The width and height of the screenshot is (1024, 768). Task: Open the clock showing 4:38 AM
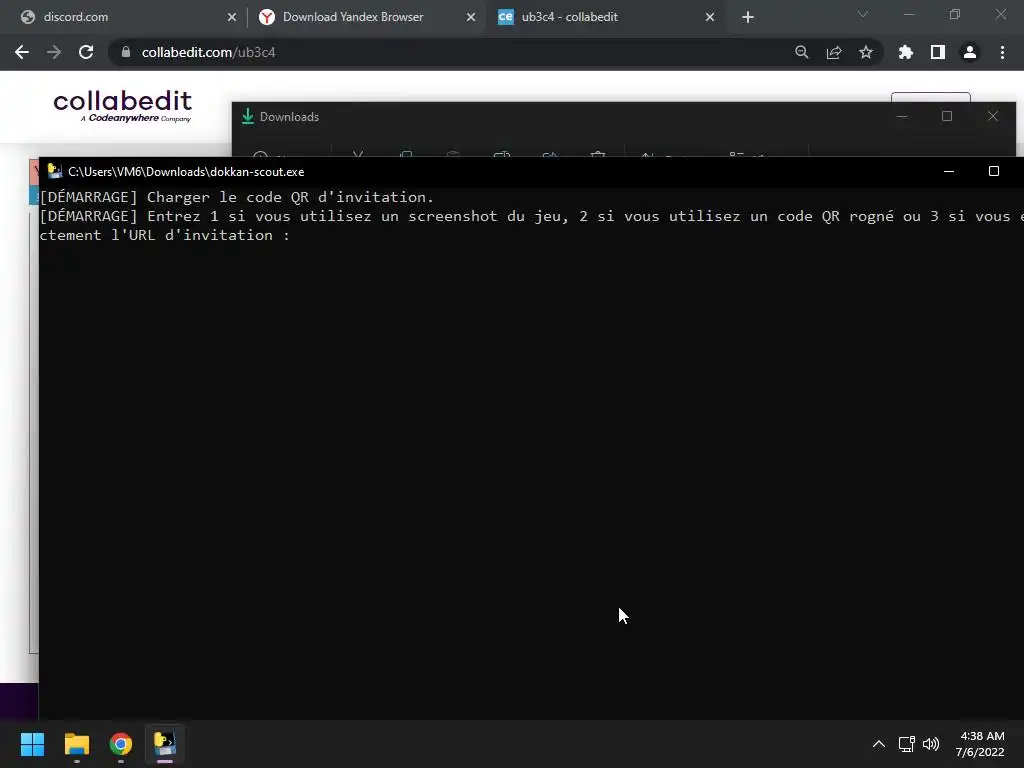pos(980,744)
